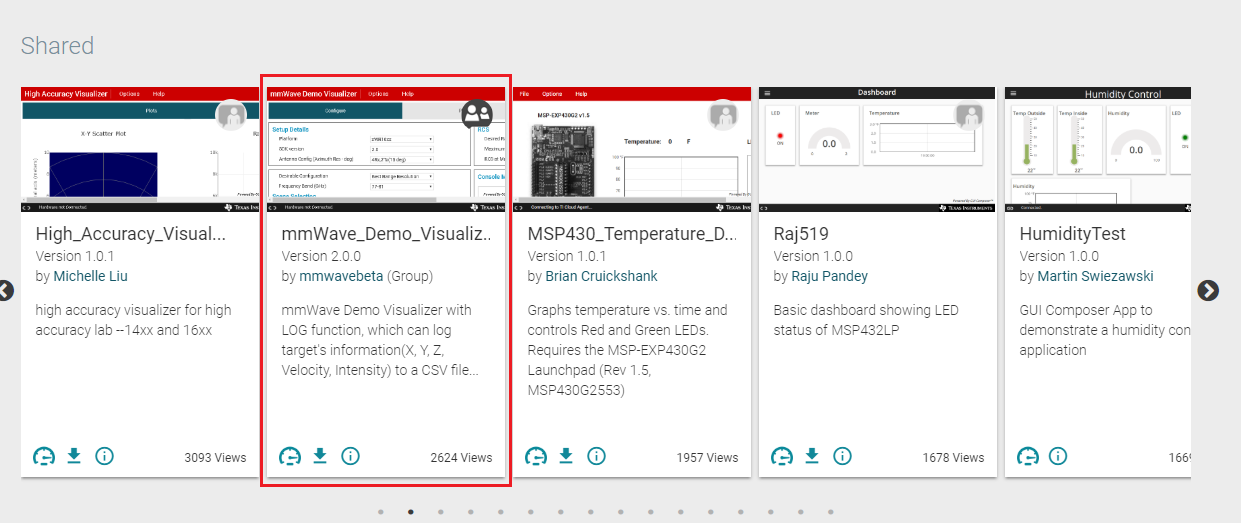The image size is (1241, 523).
Task: Show info for High_Accuracy_Visualizer card
Action: 104,456
